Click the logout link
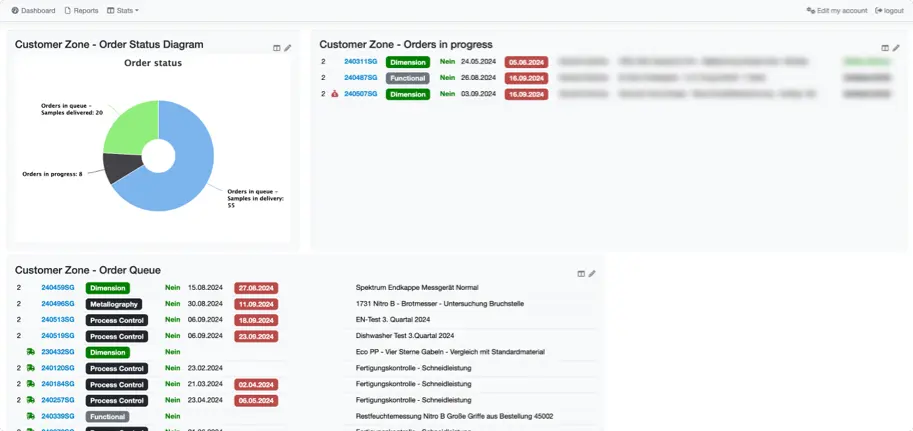Viewport: 913px width, 431px height. [889, 10]
